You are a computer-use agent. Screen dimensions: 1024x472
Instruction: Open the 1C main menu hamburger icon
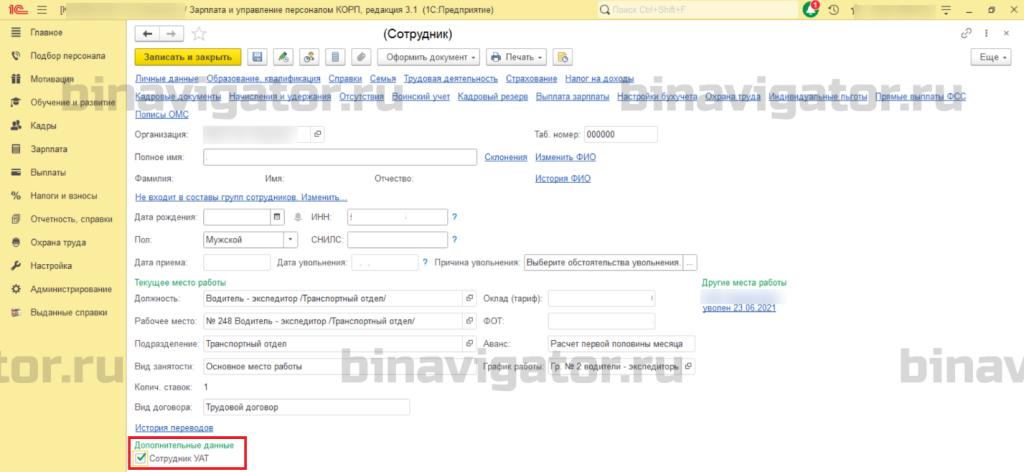coord(42,10)
